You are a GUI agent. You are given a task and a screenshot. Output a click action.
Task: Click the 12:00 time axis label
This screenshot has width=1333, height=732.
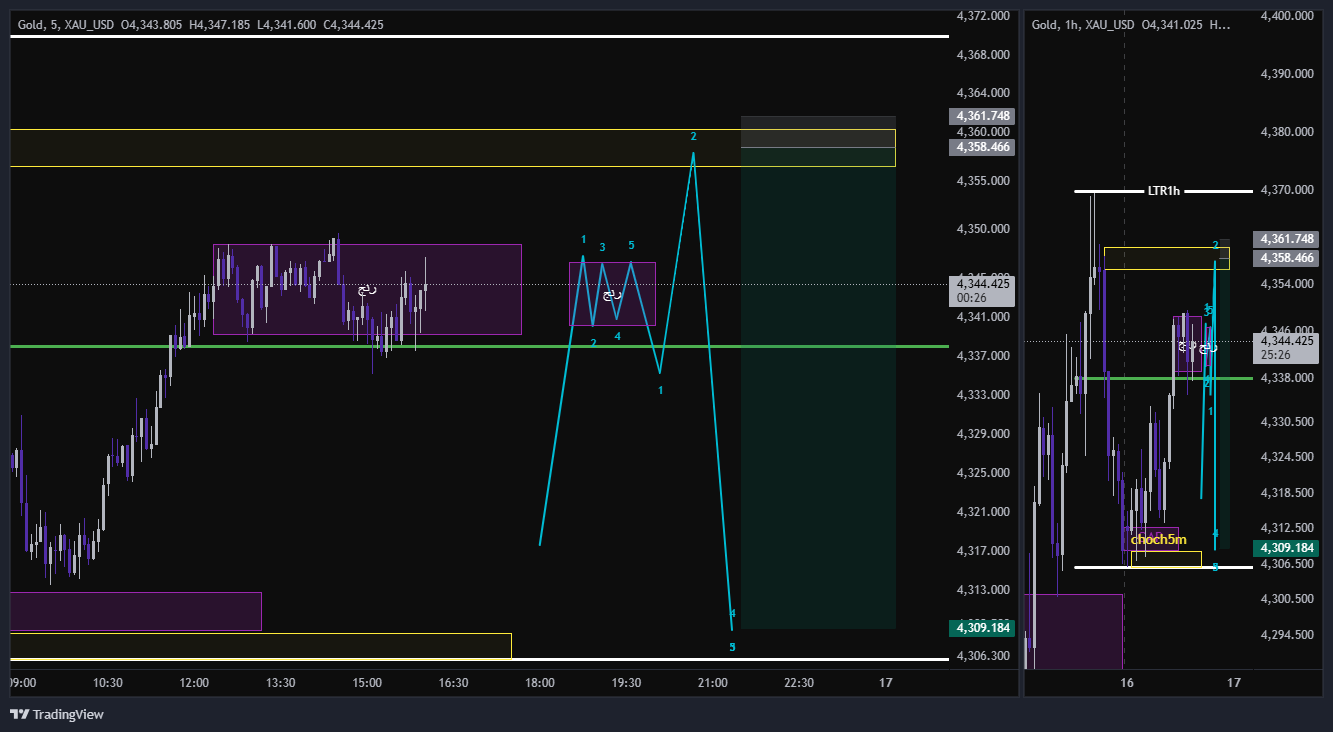click(194, 683)
